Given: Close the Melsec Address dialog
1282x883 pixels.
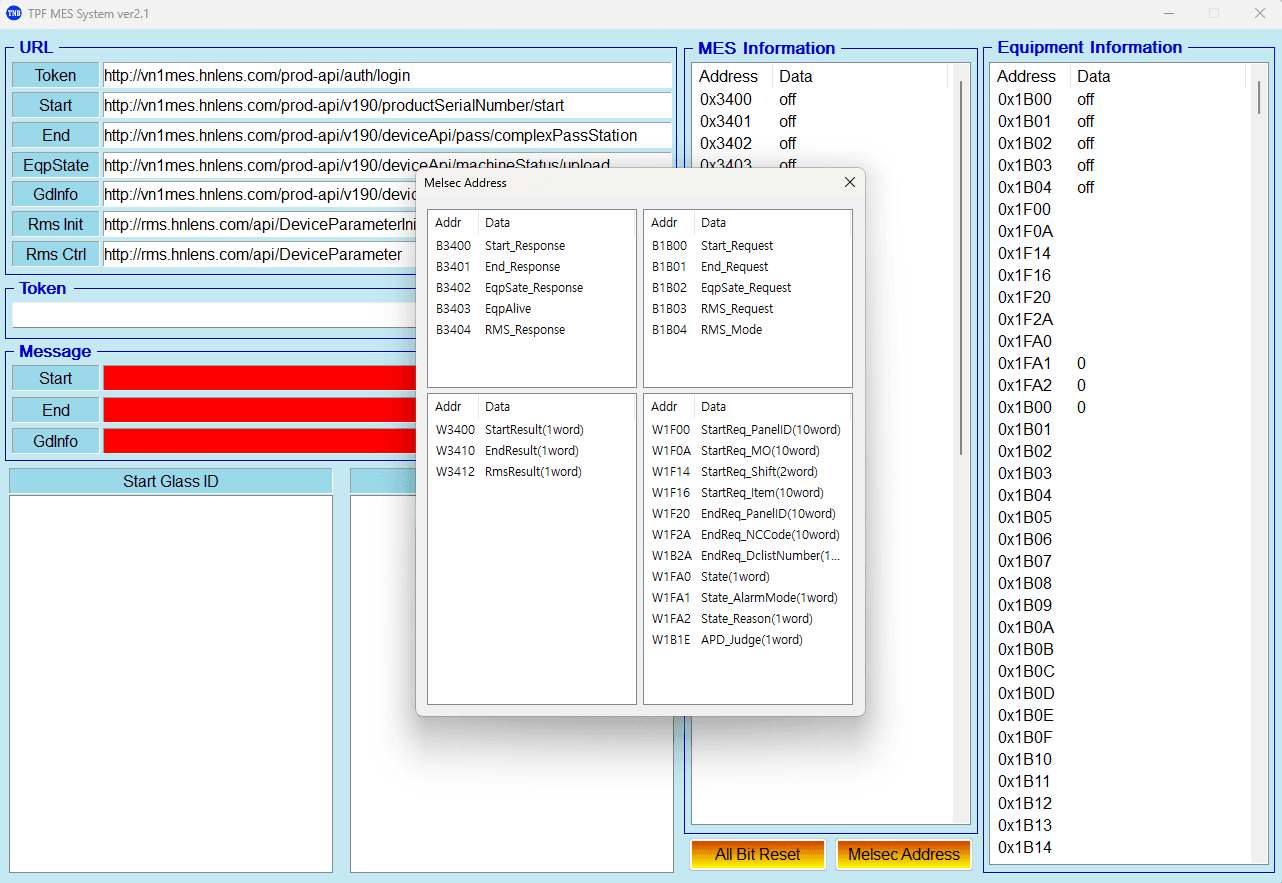Looking at the screenshot, I should coord(849,182).
